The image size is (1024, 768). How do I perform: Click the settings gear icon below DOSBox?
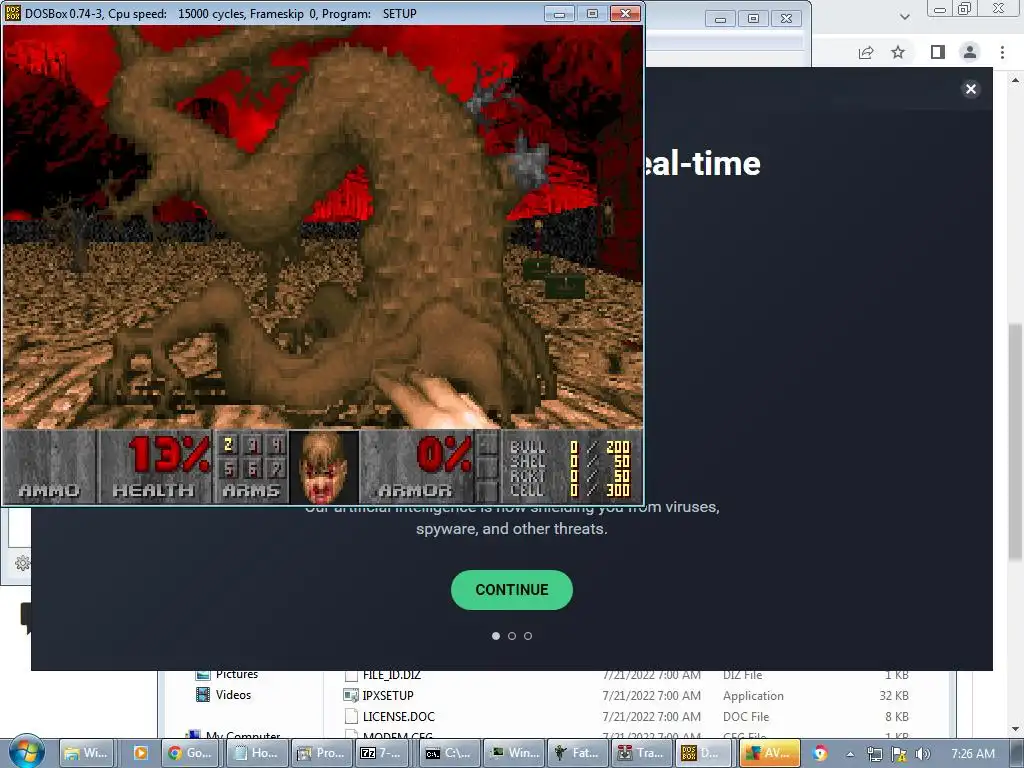coord(22,563)
